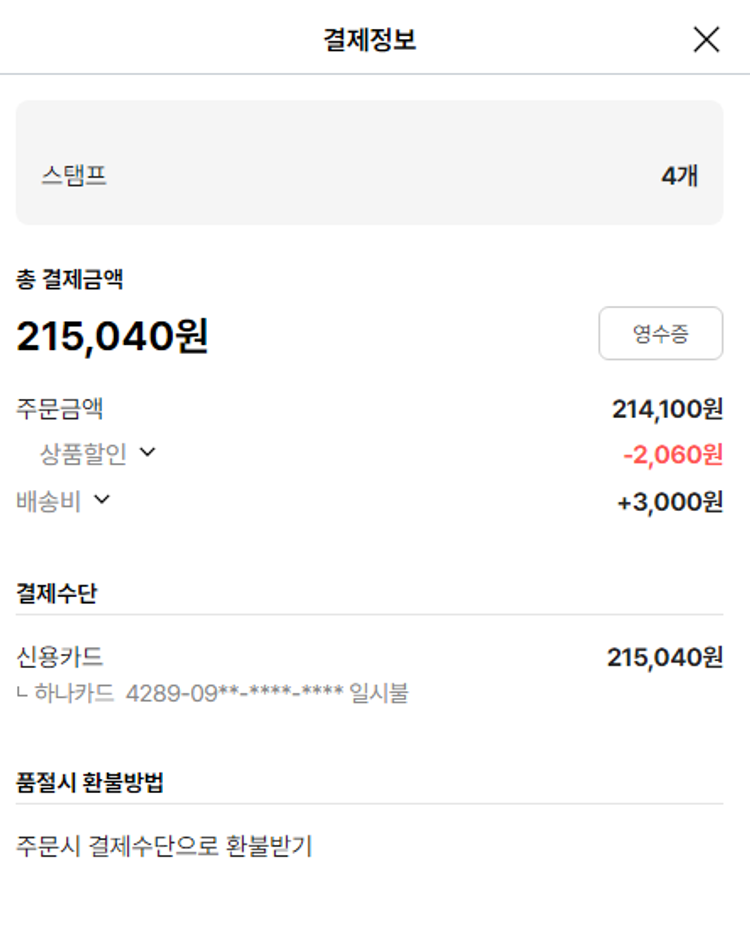This screenshot has height=929, width=750.
Task: Click the red -2,060원 discount amount
Action: click(672, 455)
